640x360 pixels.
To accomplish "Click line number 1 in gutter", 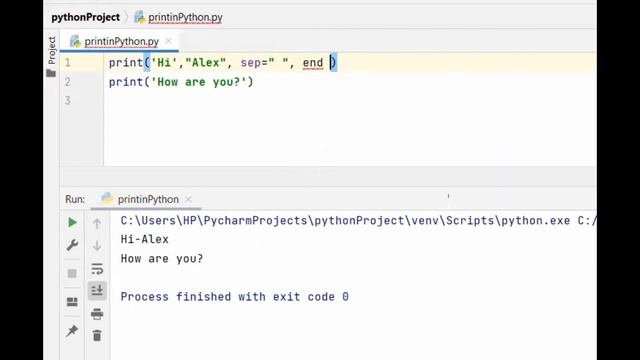I will 68,63.
